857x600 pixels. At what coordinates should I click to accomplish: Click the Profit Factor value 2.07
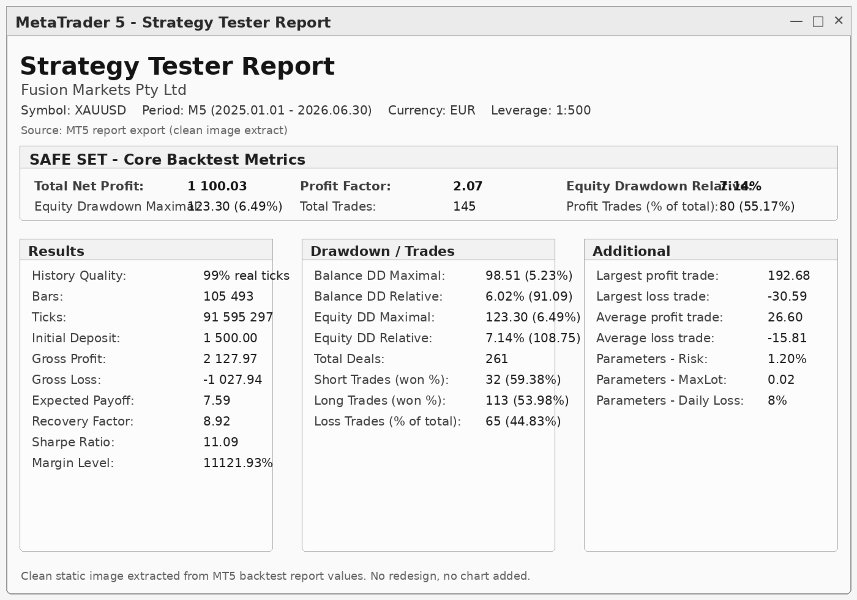(468, 186)
